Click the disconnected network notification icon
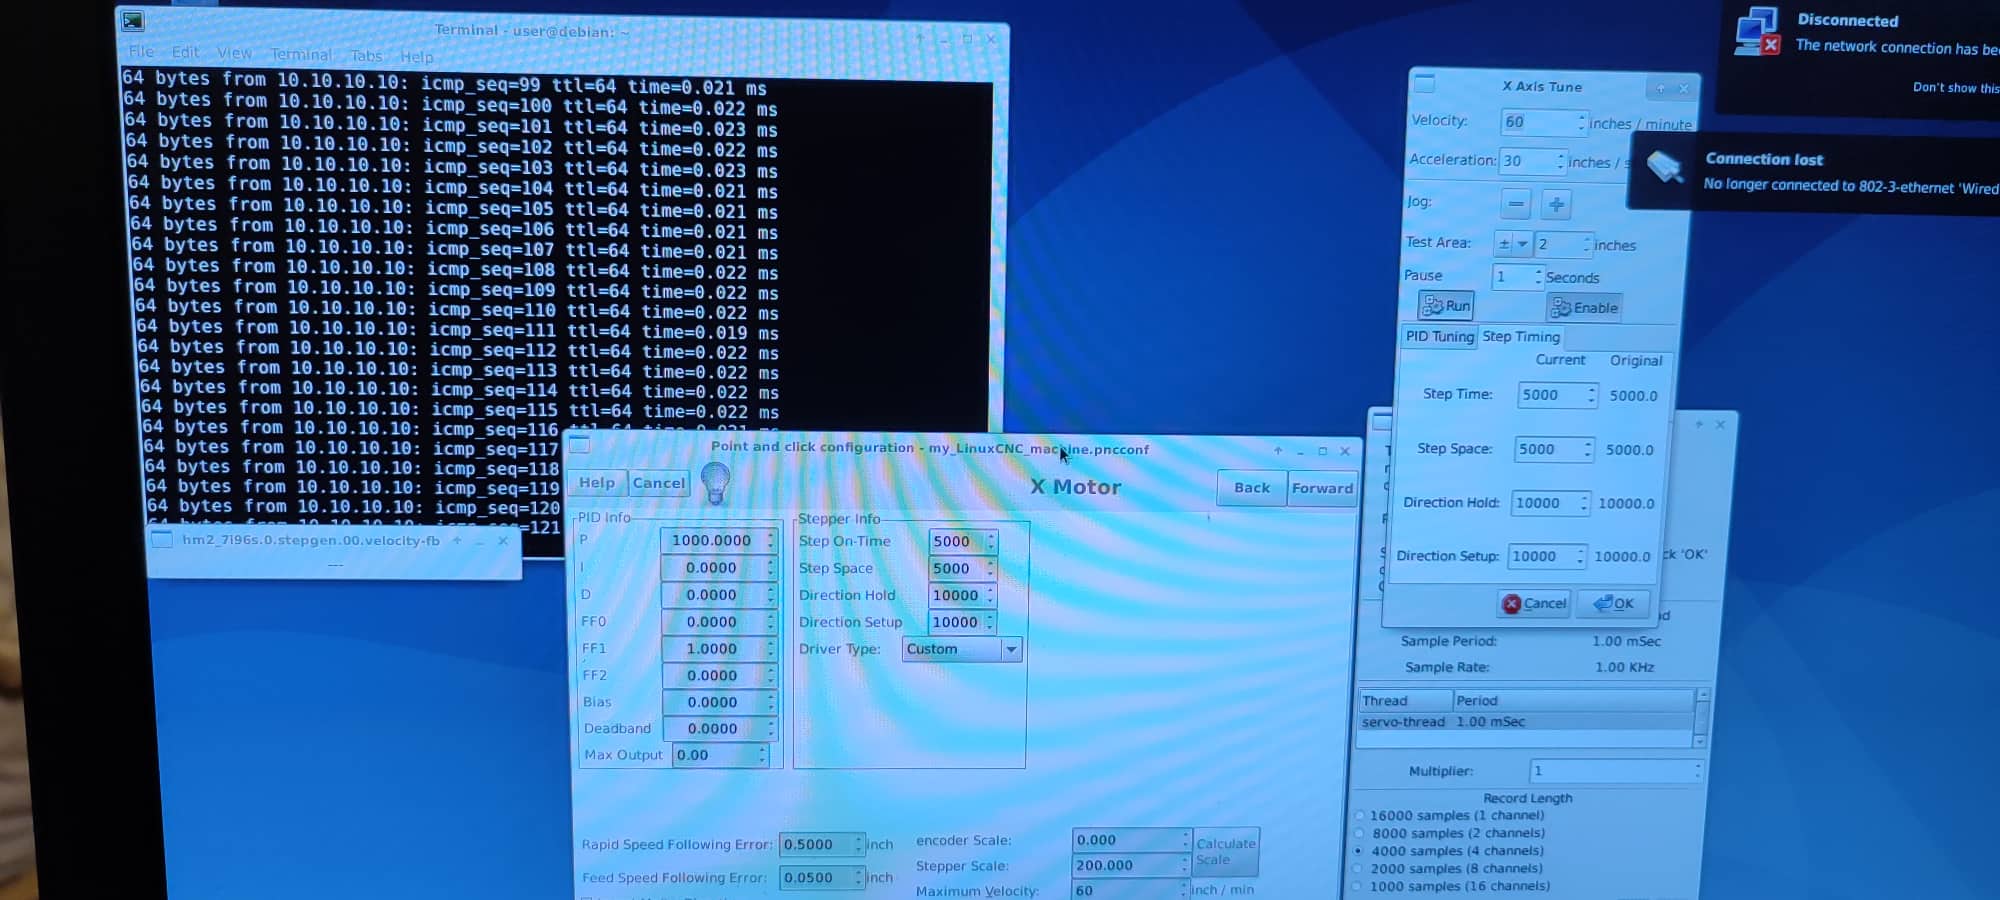2000x900 pixels. pyautogui.click(x=1757, y=31)
